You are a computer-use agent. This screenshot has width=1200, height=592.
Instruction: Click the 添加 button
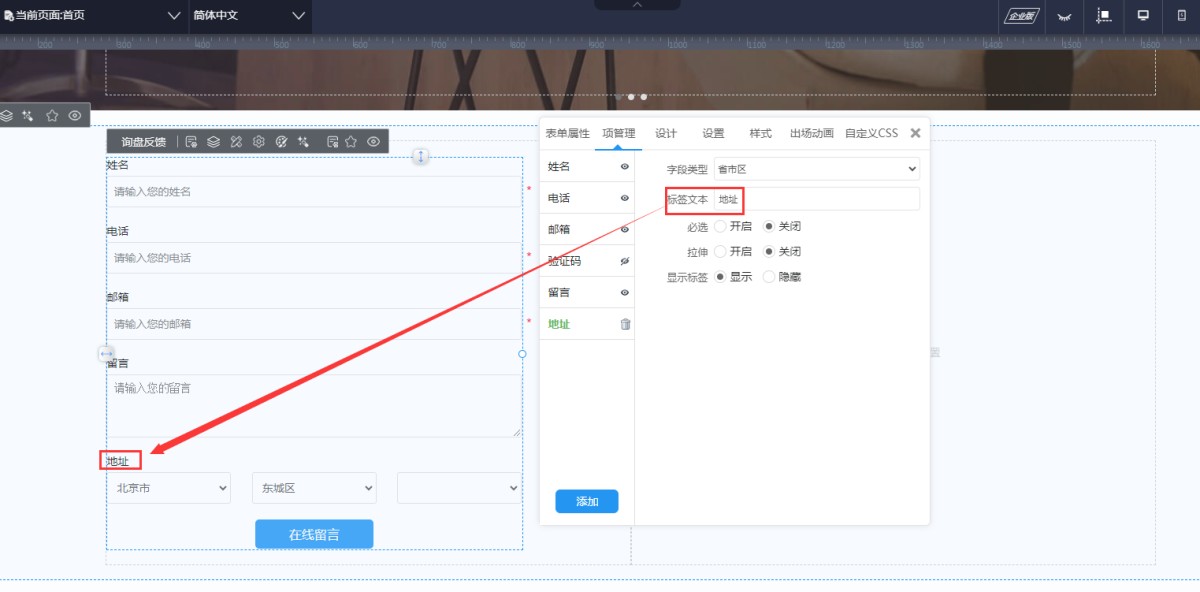(x=587, y=501)
